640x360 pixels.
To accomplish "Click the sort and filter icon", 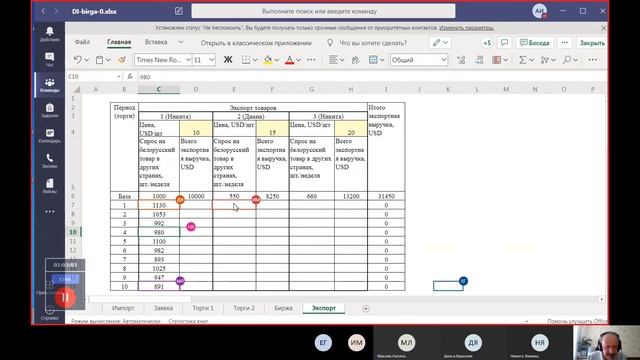I will tap(544, 60).
